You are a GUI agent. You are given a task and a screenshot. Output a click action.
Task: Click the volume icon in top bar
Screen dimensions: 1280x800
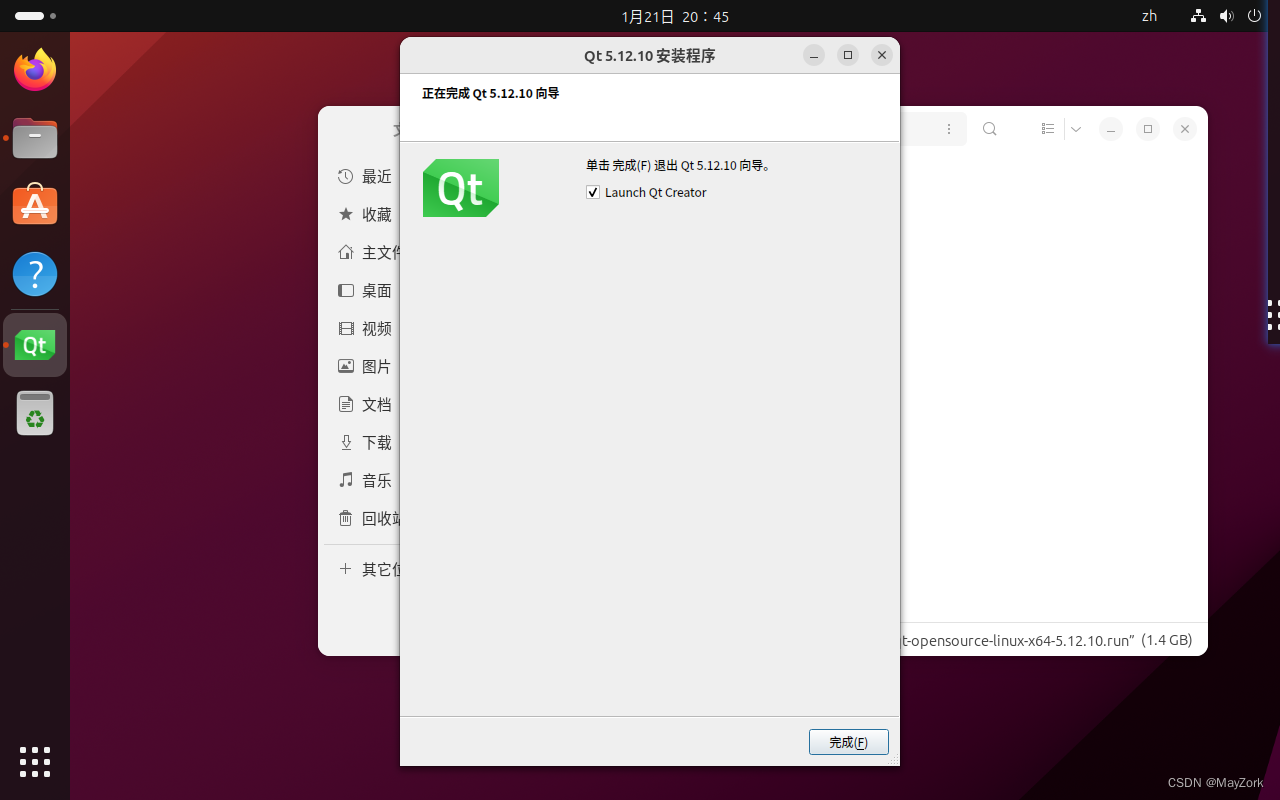coord(1227,16)
